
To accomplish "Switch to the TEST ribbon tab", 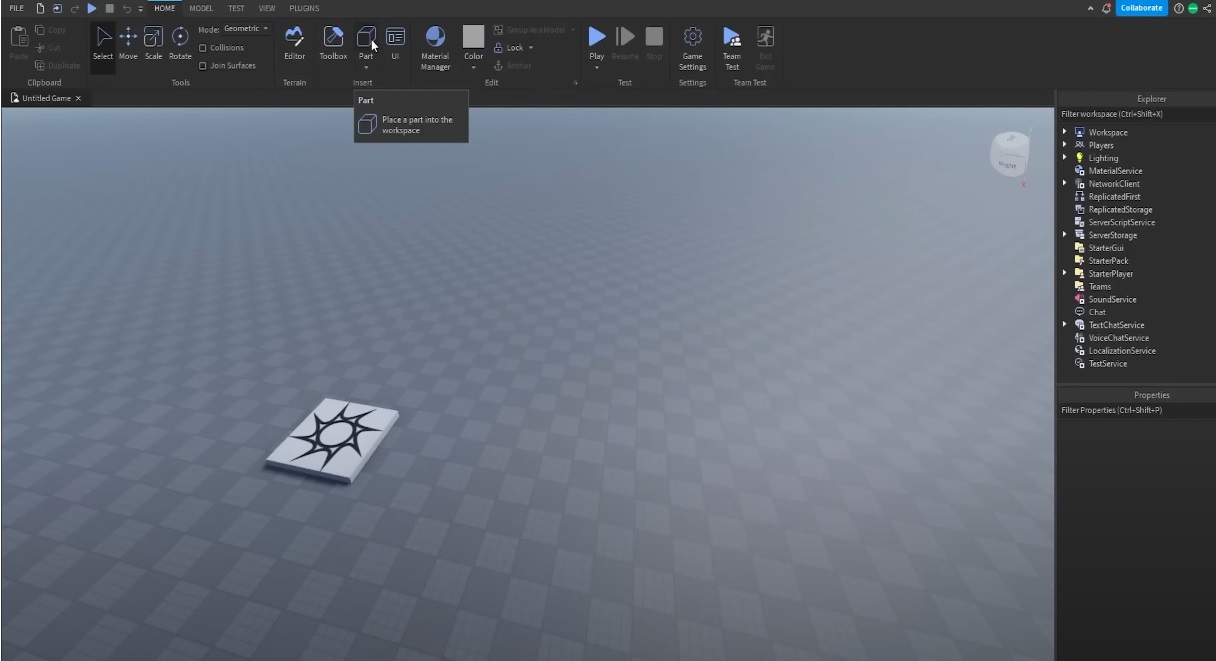I will point(236,8).
